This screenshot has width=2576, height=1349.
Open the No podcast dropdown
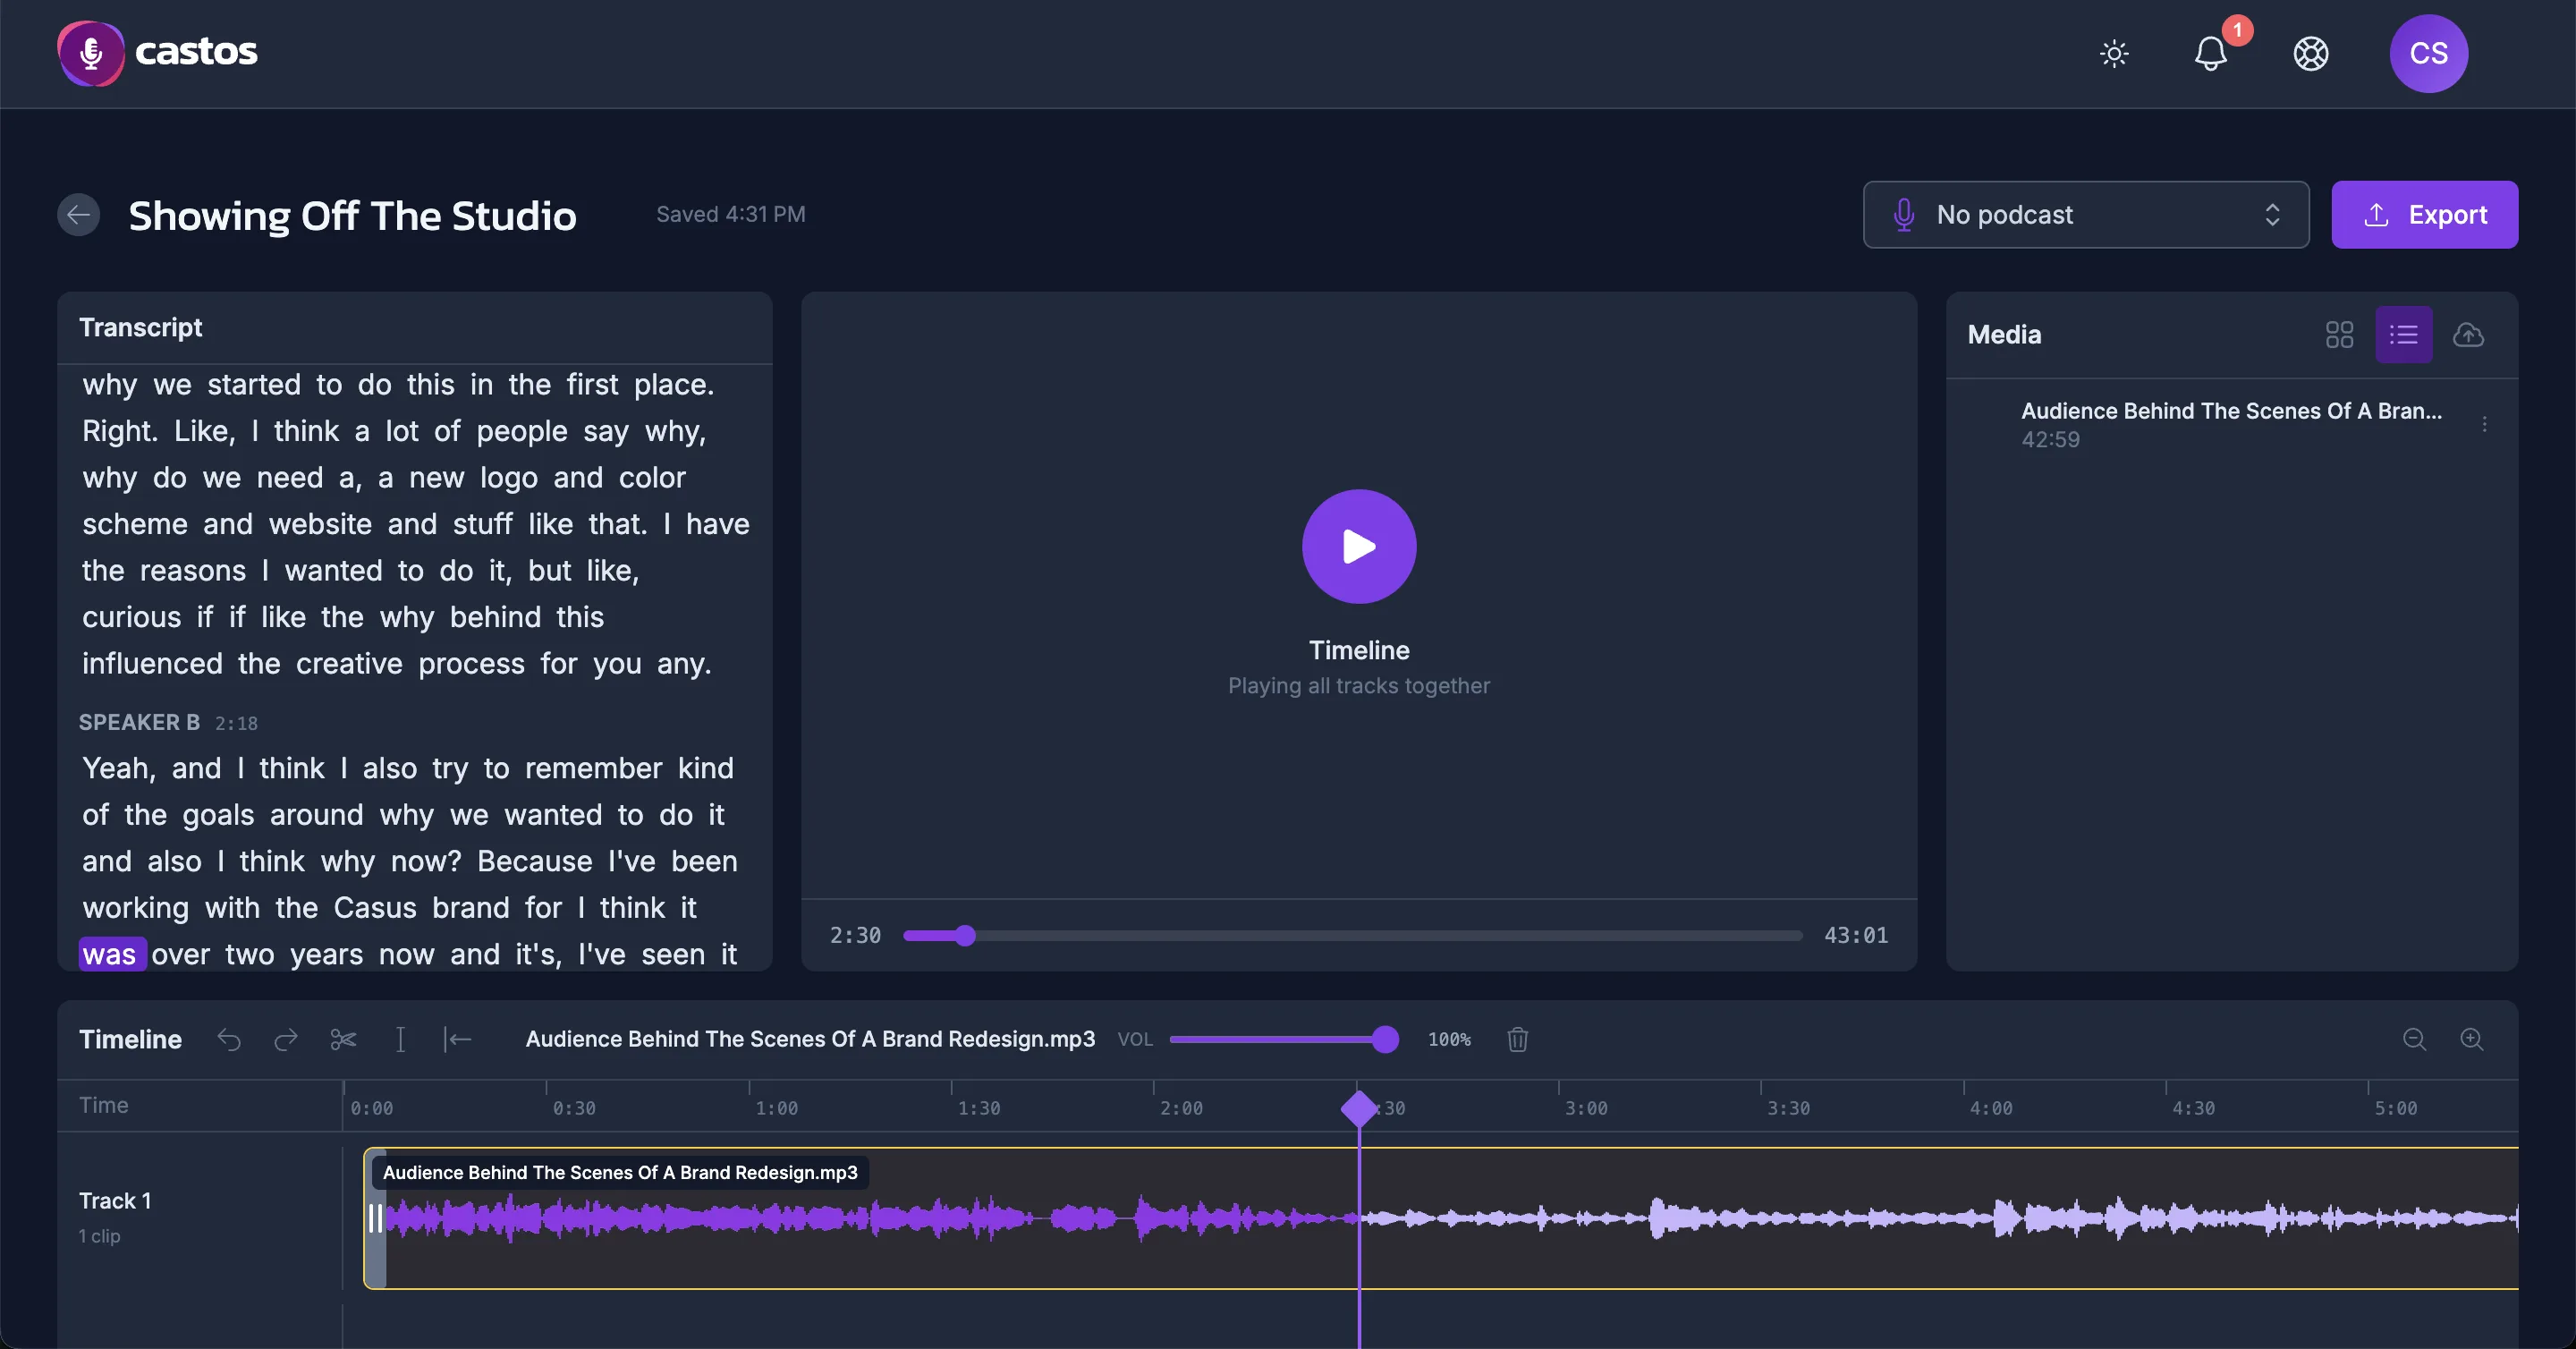2086,215
